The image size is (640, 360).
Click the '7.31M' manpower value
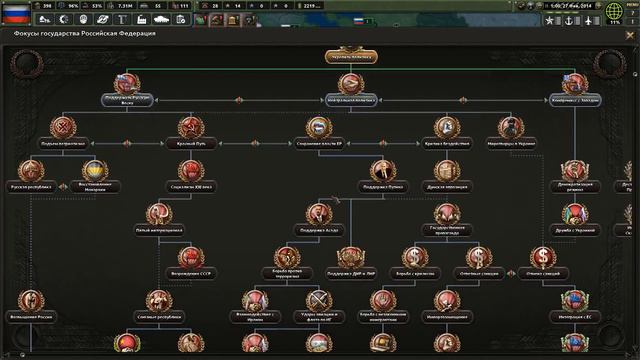click(x=125, y=6)
